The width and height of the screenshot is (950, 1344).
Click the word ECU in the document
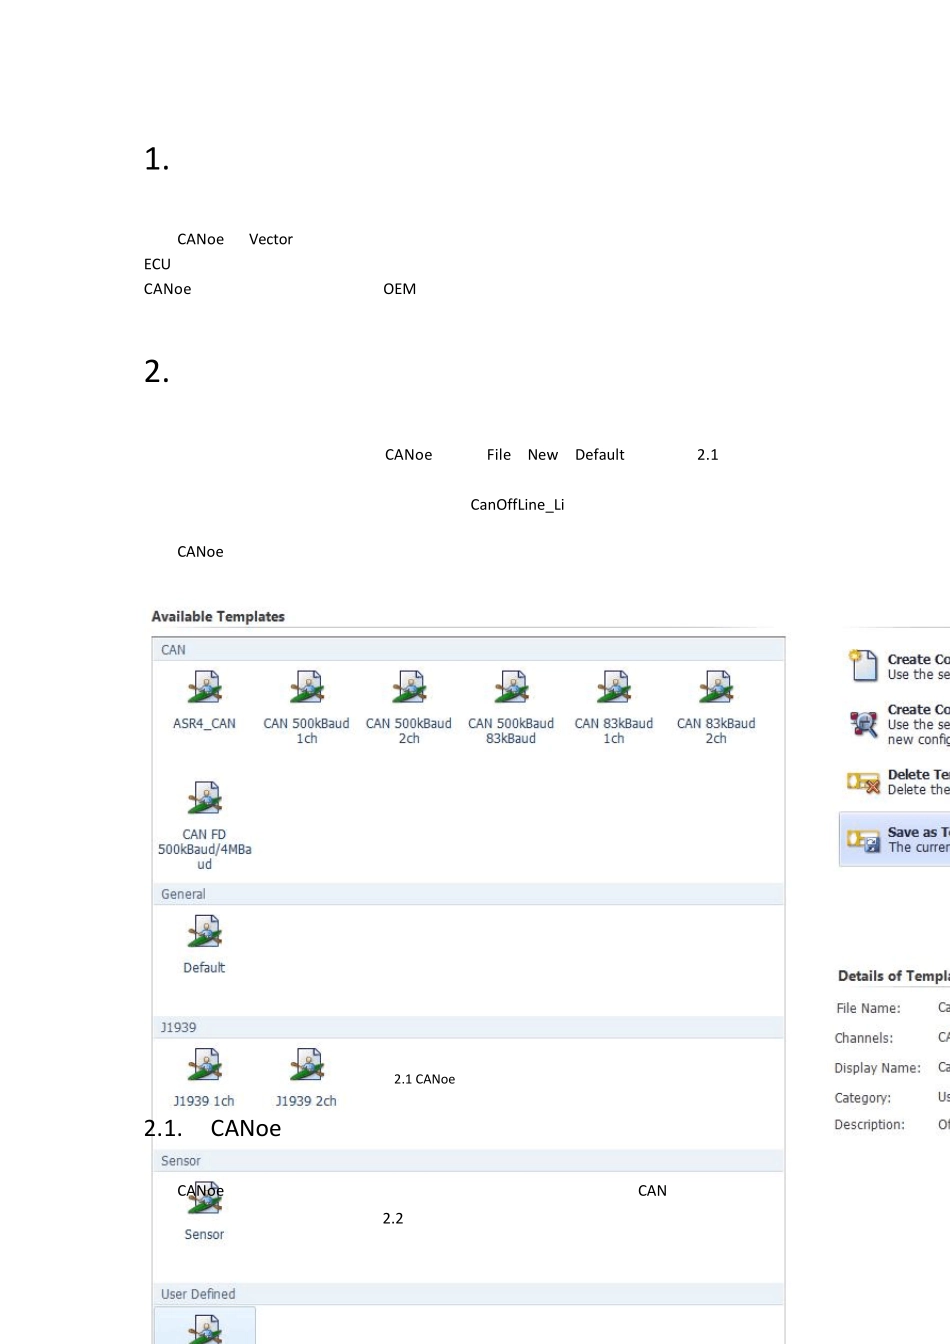coord(157,264)
